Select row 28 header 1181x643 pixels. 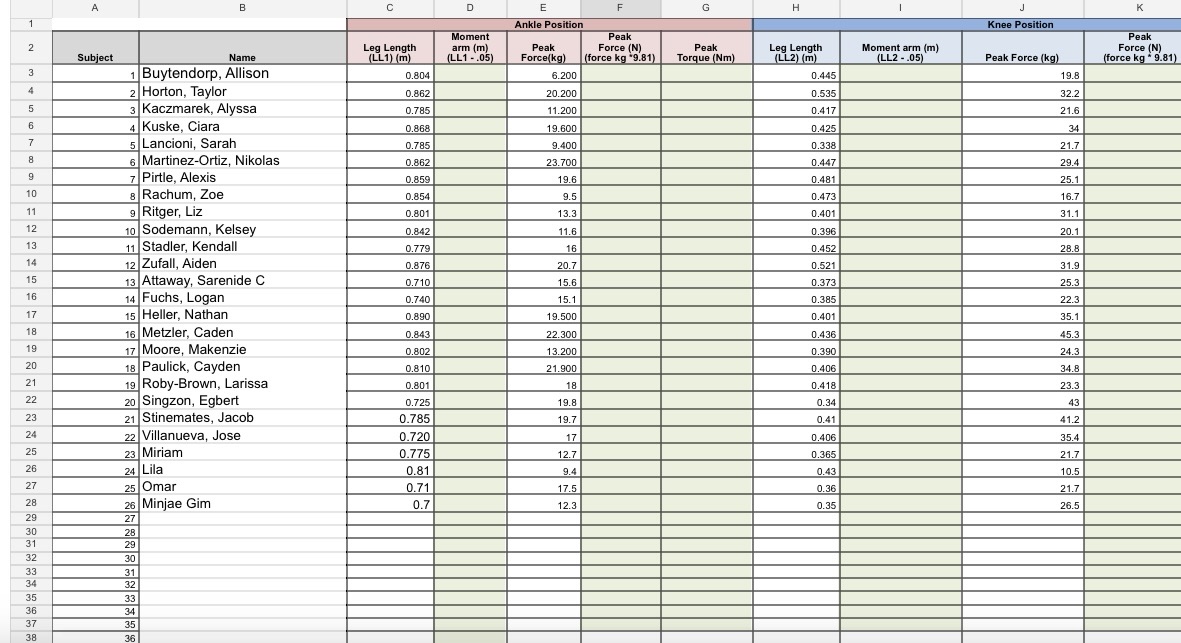(x=31, y=503)
